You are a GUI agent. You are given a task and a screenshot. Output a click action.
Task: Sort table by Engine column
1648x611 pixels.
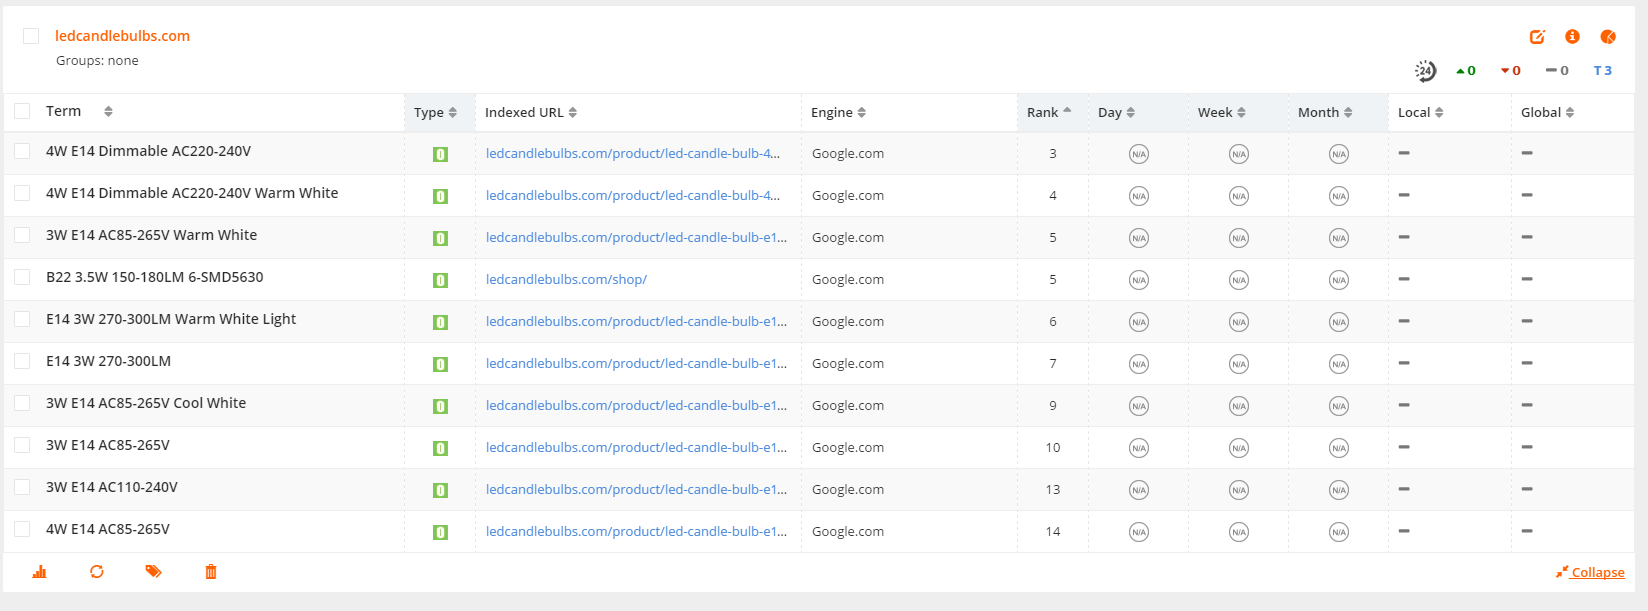[x=838, y=113]
